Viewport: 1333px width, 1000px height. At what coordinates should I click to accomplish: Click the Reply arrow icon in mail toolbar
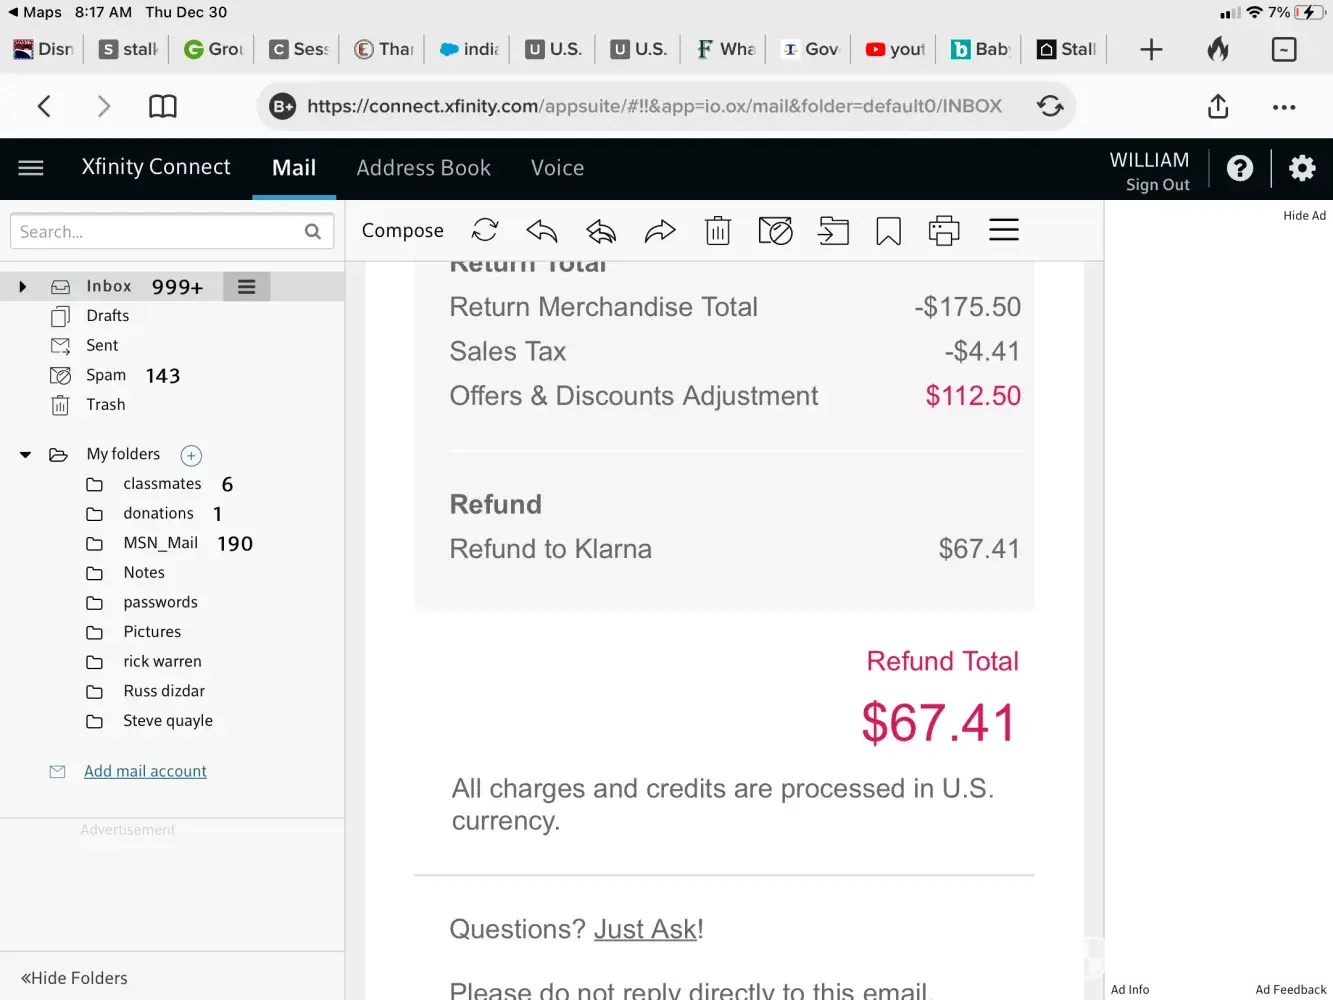541,231
